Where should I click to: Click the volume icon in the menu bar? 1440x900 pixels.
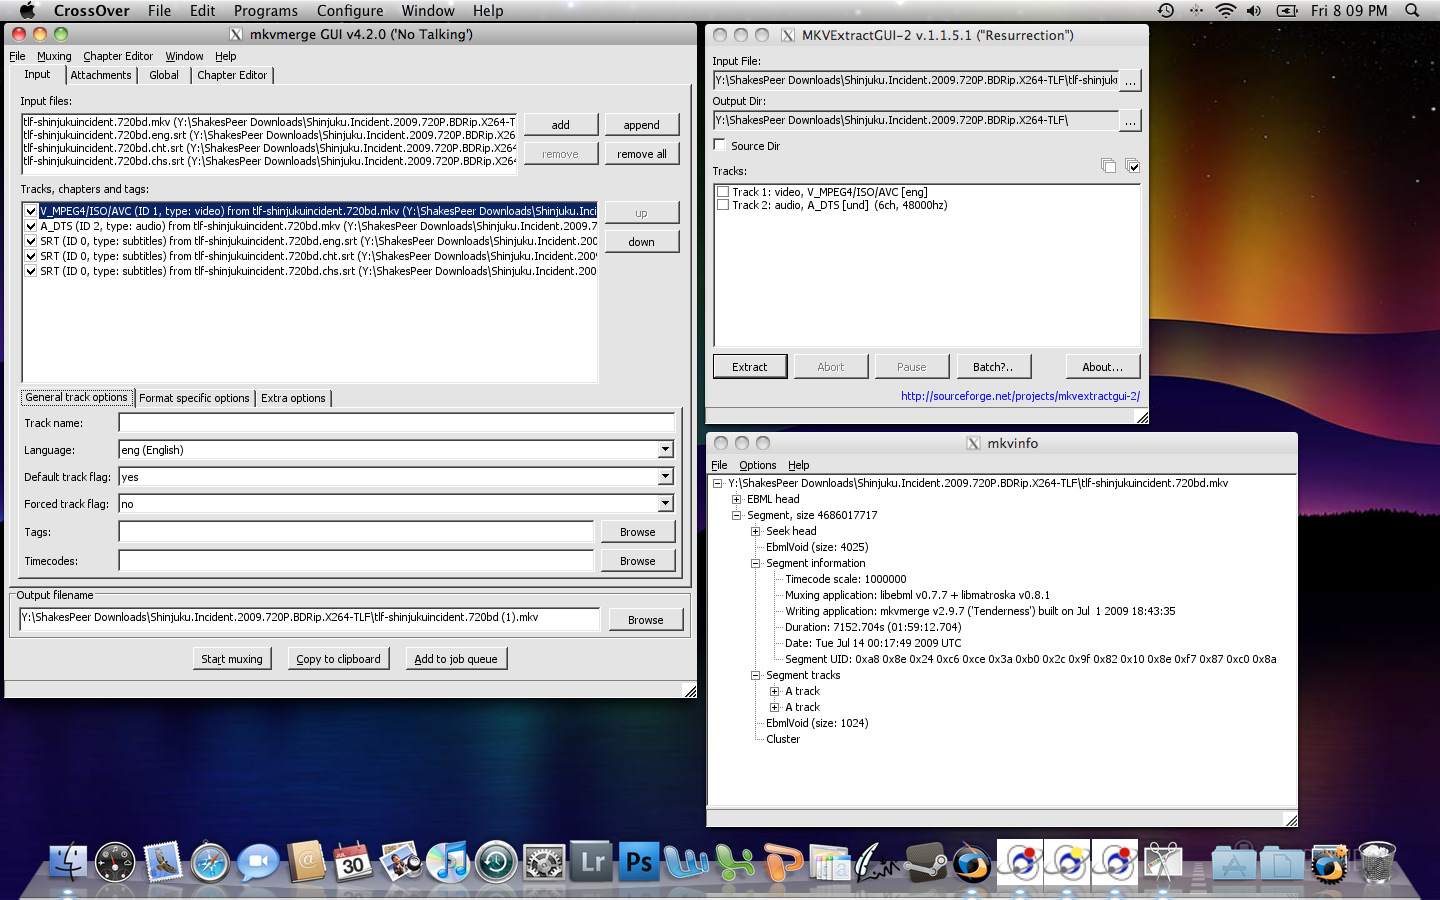tap(1254, 11)
